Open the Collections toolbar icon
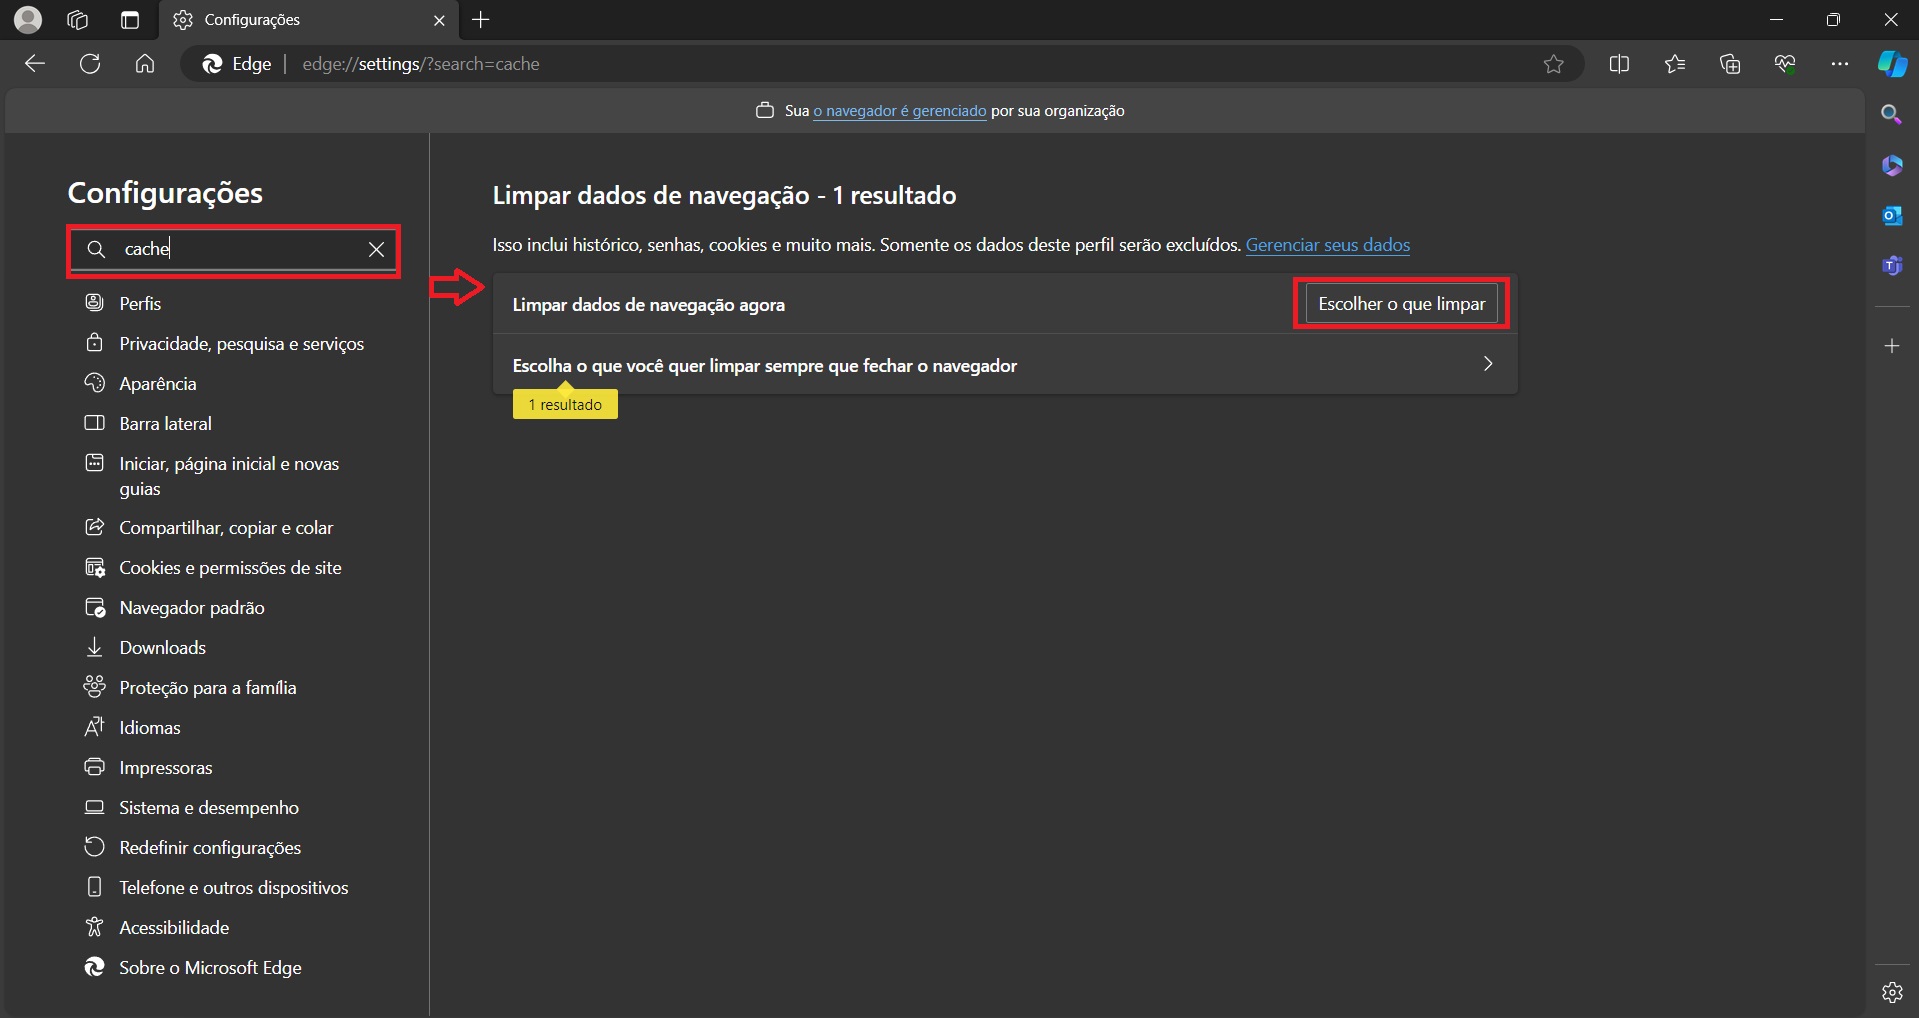The image size is (1919, 1018). (x=1730, y=64)
